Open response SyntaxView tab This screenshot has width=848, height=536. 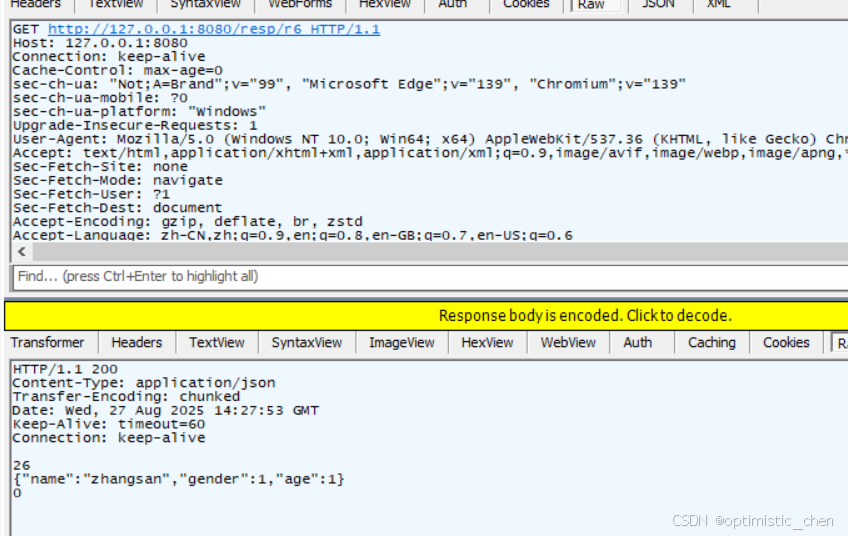tap(307, 343)
